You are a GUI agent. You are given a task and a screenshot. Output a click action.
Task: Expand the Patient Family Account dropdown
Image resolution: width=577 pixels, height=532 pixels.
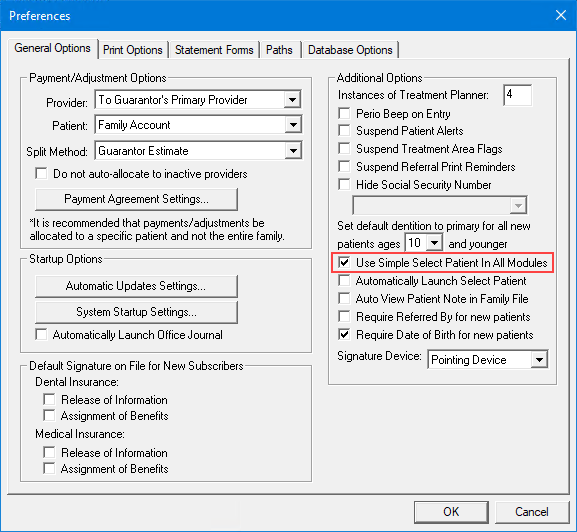point(293,125)
